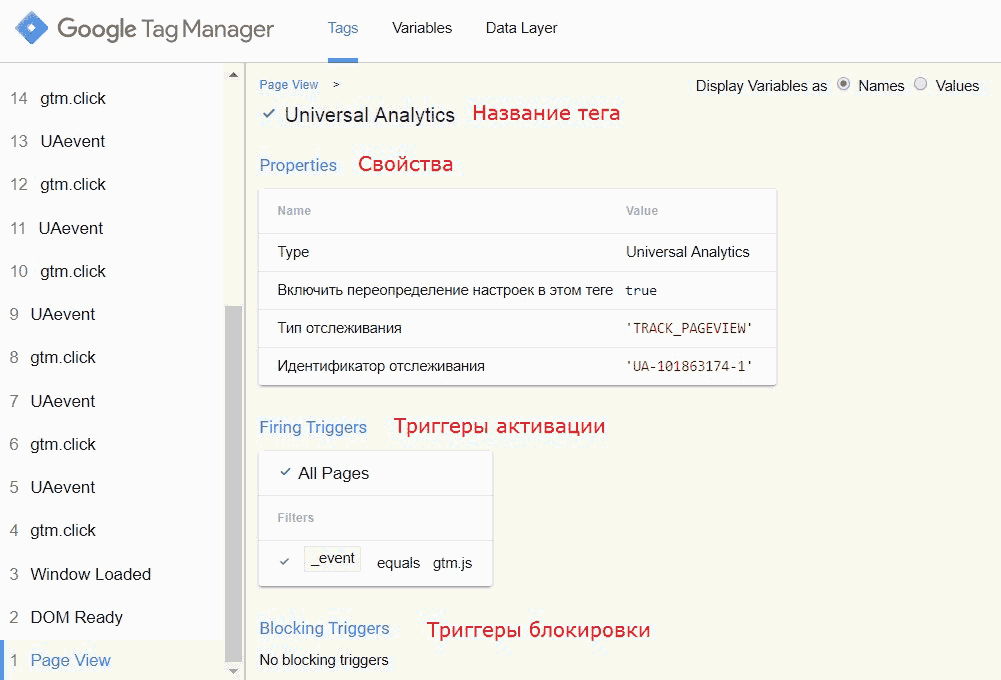Click the Blocking Triggers heading
The width and height of the screenshot is (1001, 680).
pyautogui.click(x=324, y=628)
